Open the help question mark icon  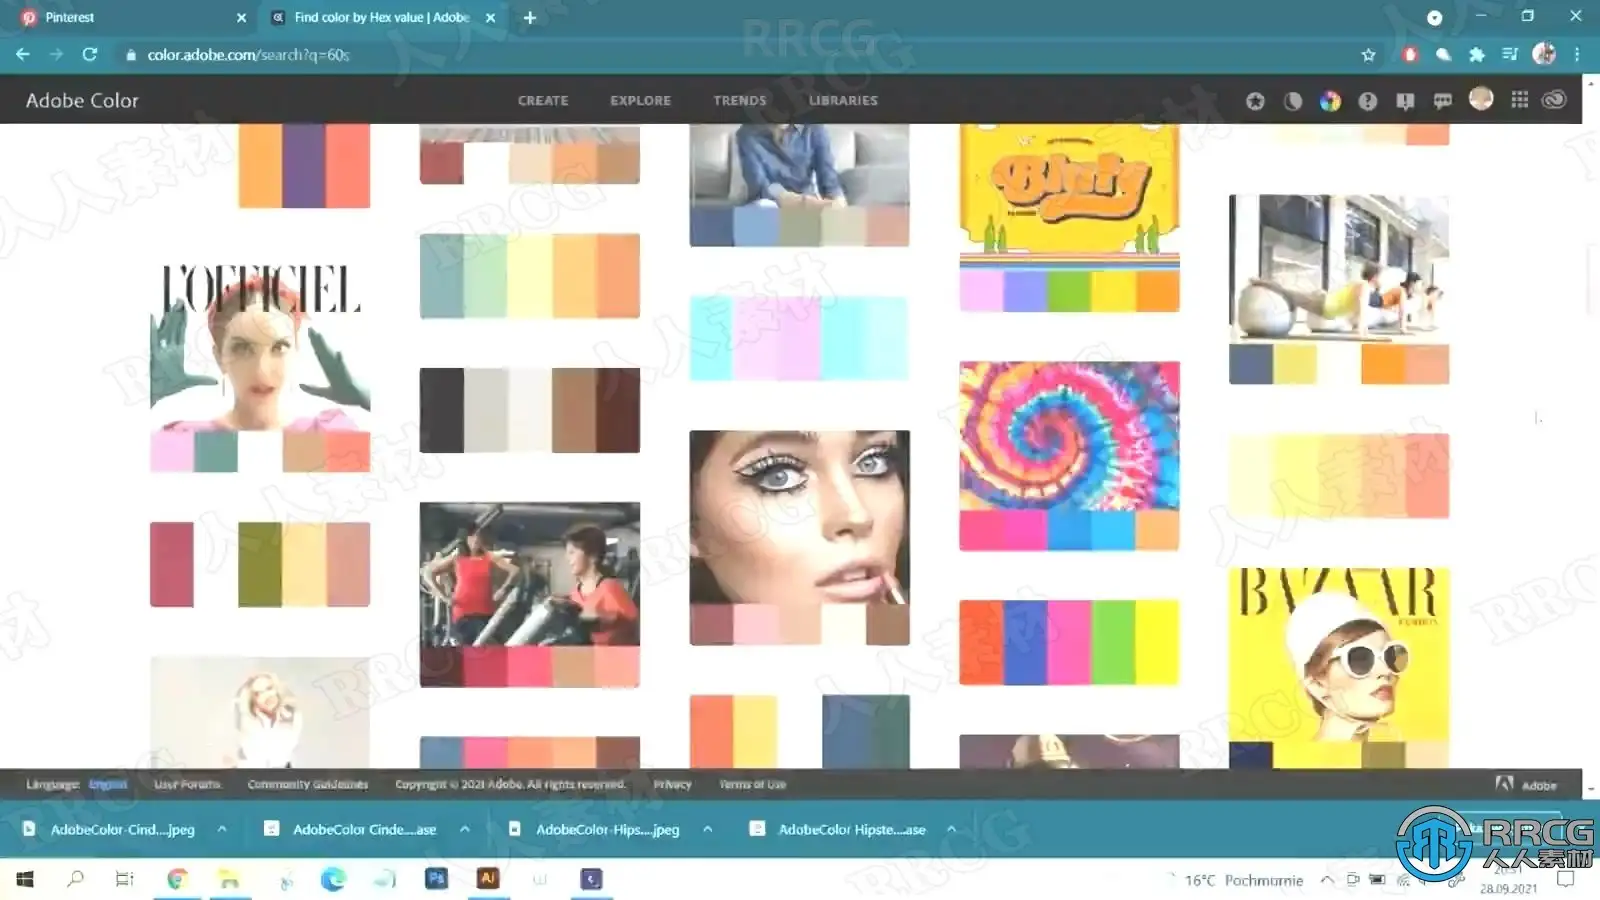pos(1367,101)
